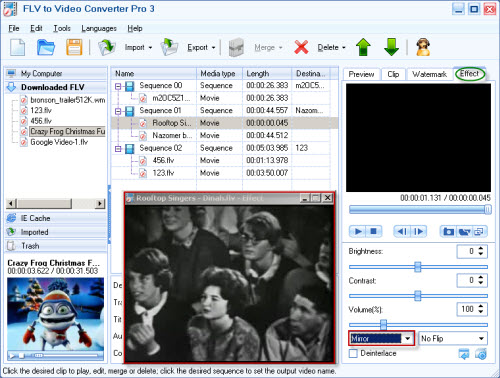The image size is (500, 378).
Task: Open the Help menu
Action: pyautogui.click(x=135, y=28)
